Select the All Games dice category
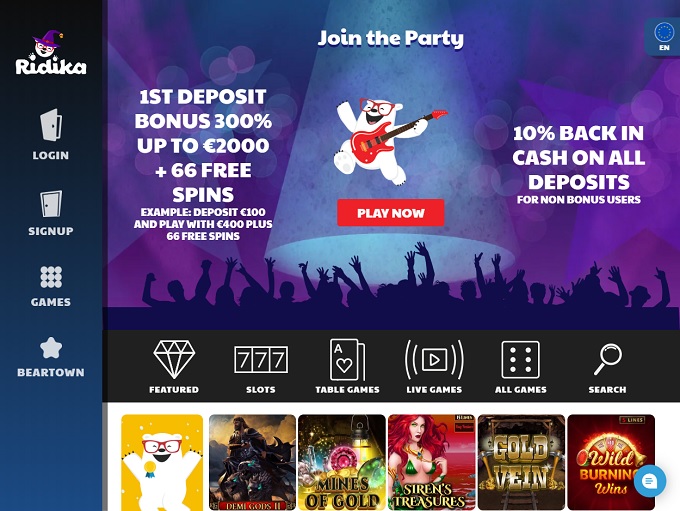This screenshot has width=680, height=511. [520, 367]
